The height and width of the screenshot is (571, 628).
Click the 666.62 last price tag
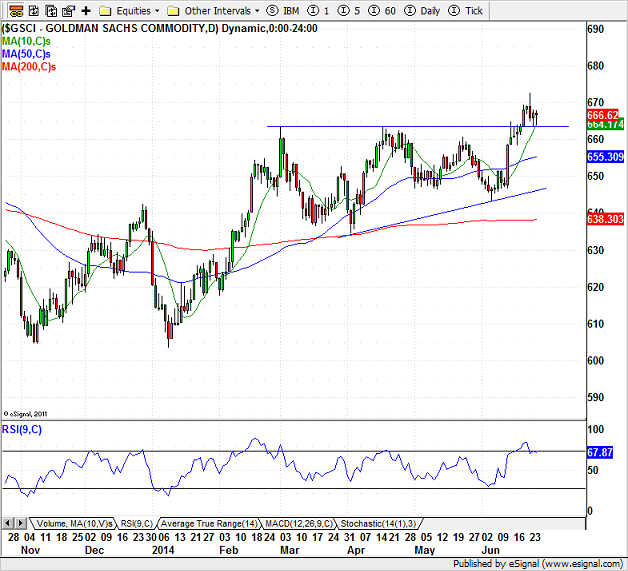click(x=604, y=115)
